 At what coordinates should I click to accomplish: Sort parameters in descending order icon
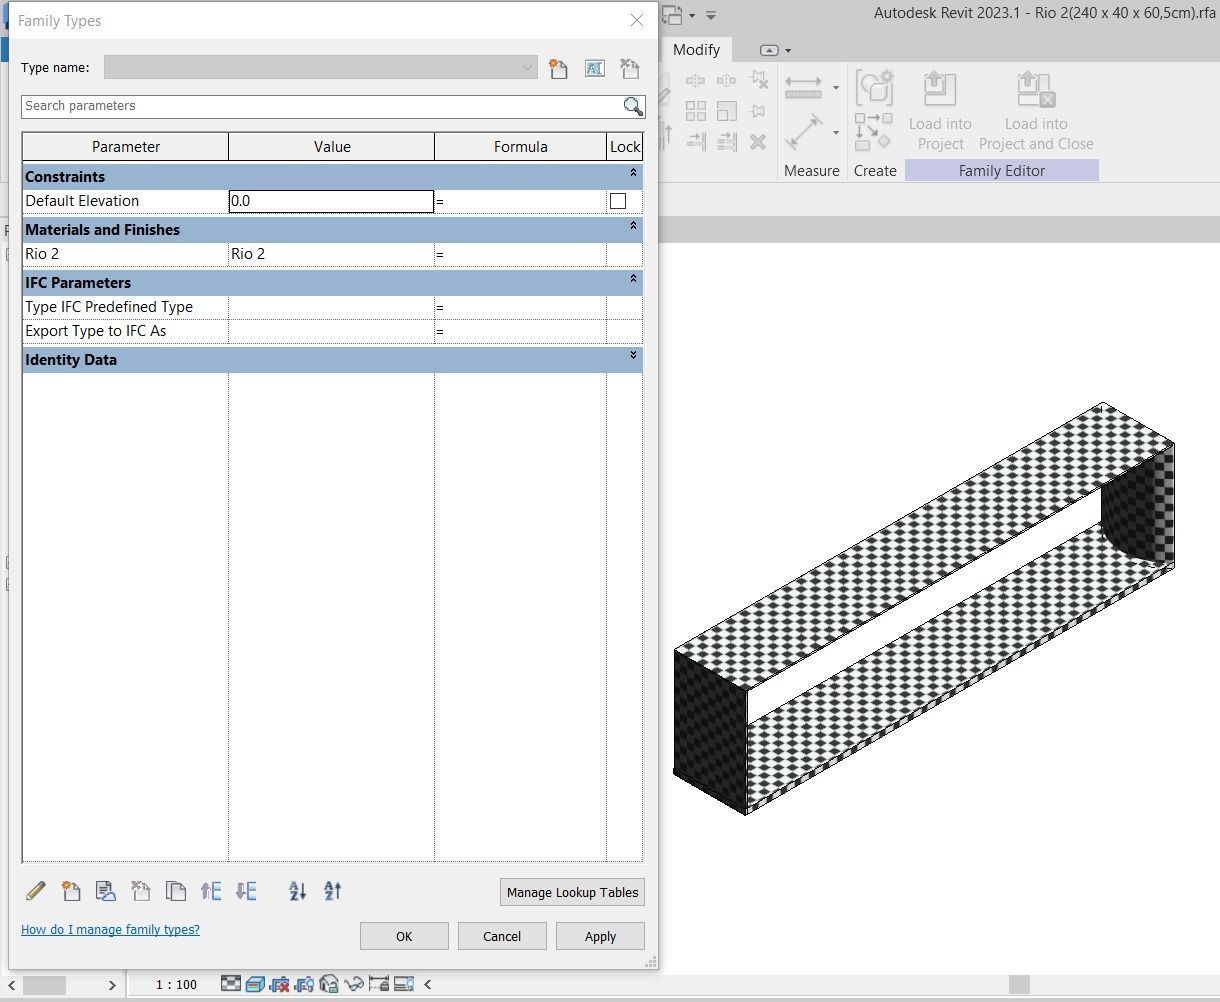(x=333, y=890)
